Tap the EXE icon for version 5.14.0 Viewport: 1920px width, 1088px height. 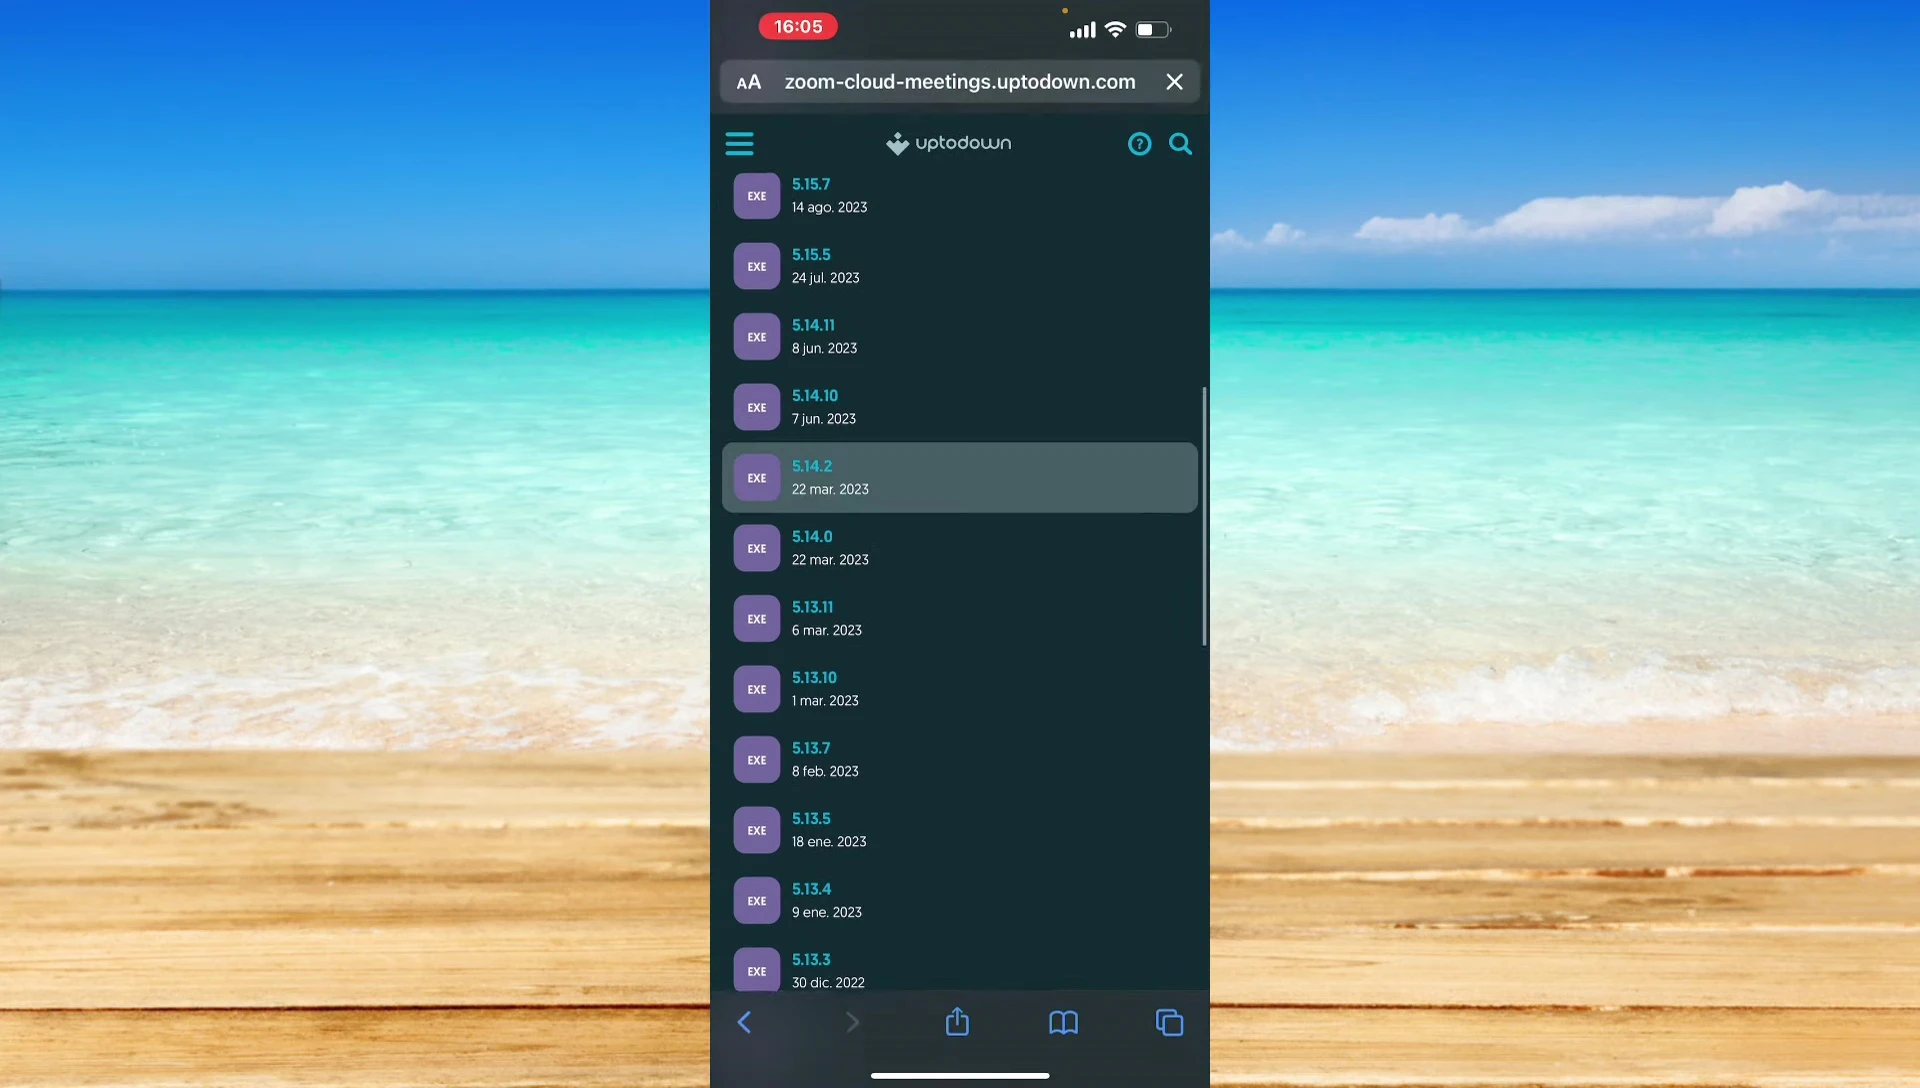point(757,548)
